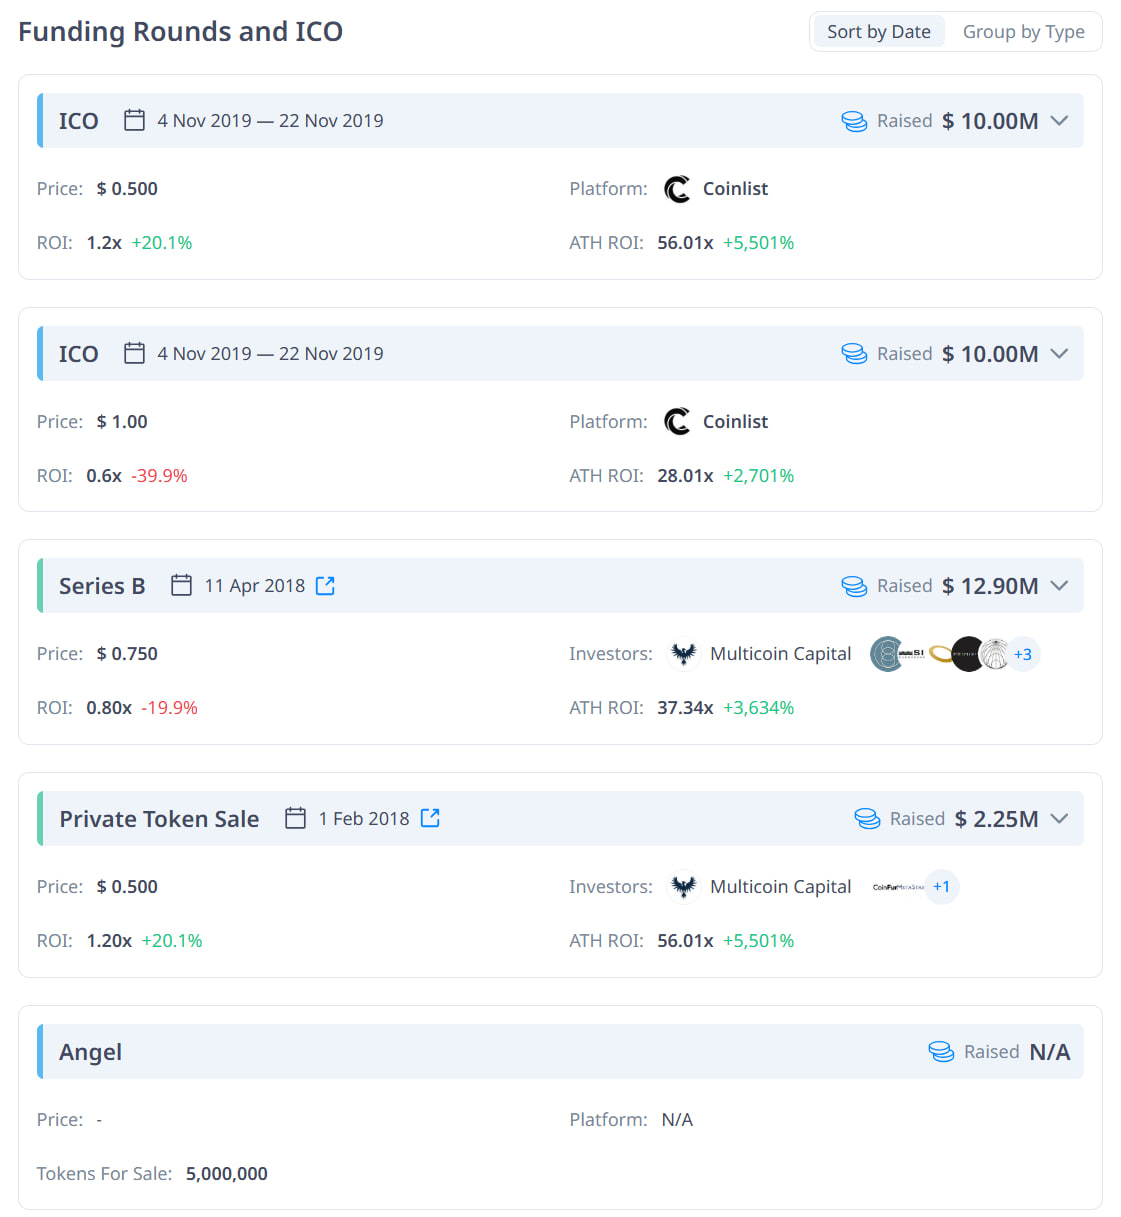The height and width of the screenshot is (1217, 1121).
Task: Show +3 more Series B investors
Action: (x=1023, y=654)
